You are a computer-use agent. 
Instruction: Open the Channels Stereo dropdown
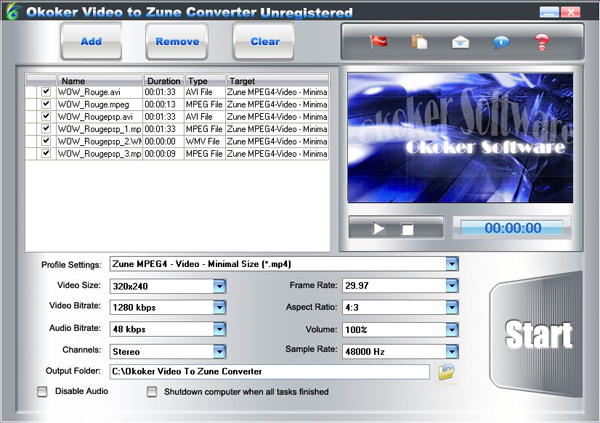(220, 351)
